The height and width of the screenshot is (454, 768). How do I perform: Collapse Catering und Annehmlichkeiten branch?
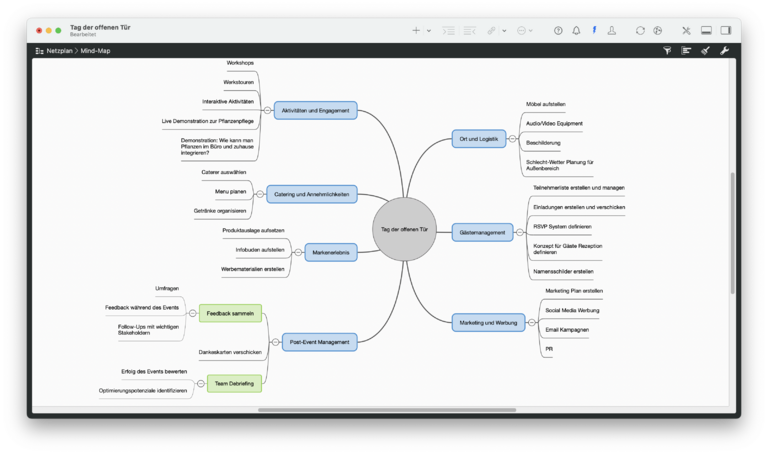(x=260, y=194)
